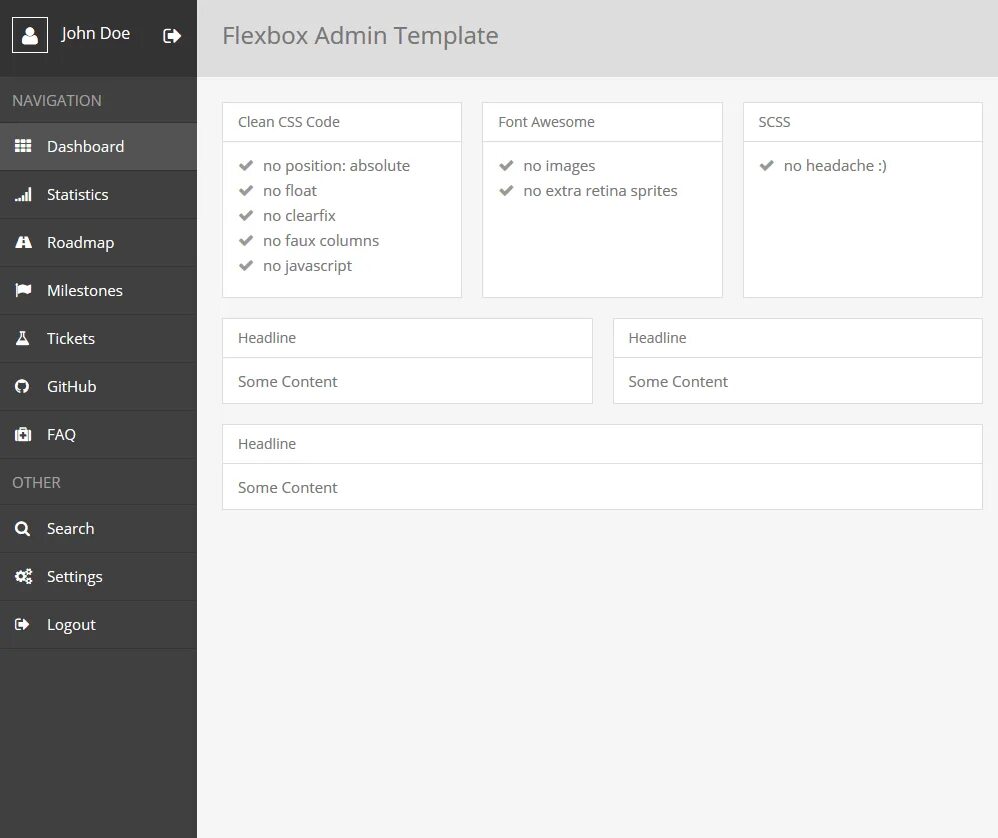Click the checkmark beside "no float"

click(x=246, y=190)
